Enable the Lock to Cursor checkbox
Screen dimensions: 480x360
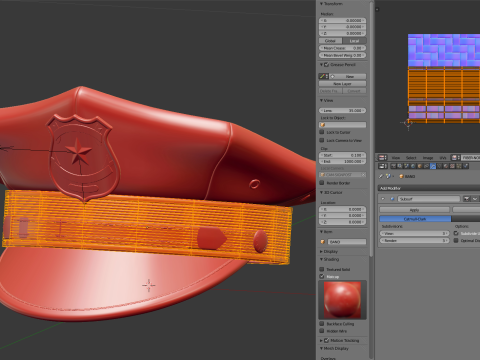(x=322, y=132)
